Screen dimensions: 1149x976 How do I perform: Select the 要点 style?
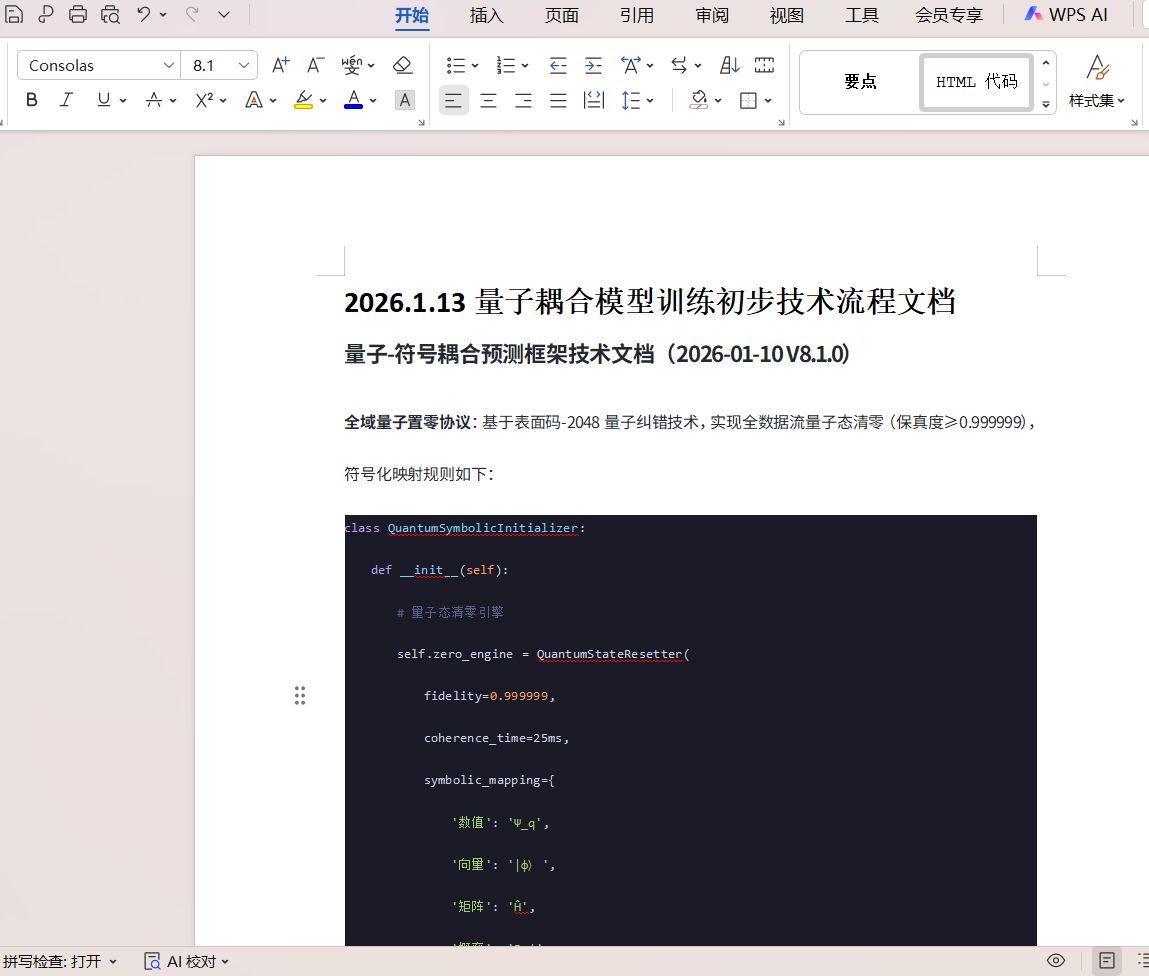click(x=860, y=82)
